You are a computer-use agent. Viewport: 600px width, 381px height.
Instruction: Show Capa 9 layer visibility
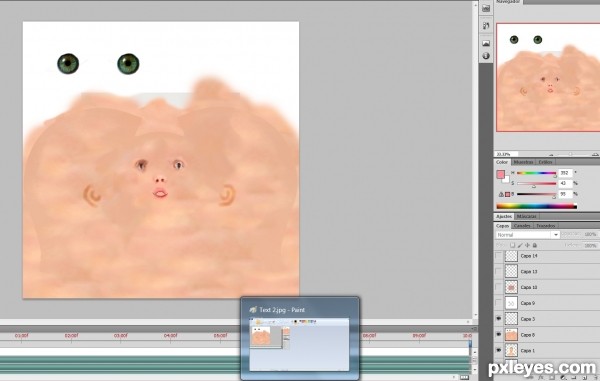[x=499, y=303]
